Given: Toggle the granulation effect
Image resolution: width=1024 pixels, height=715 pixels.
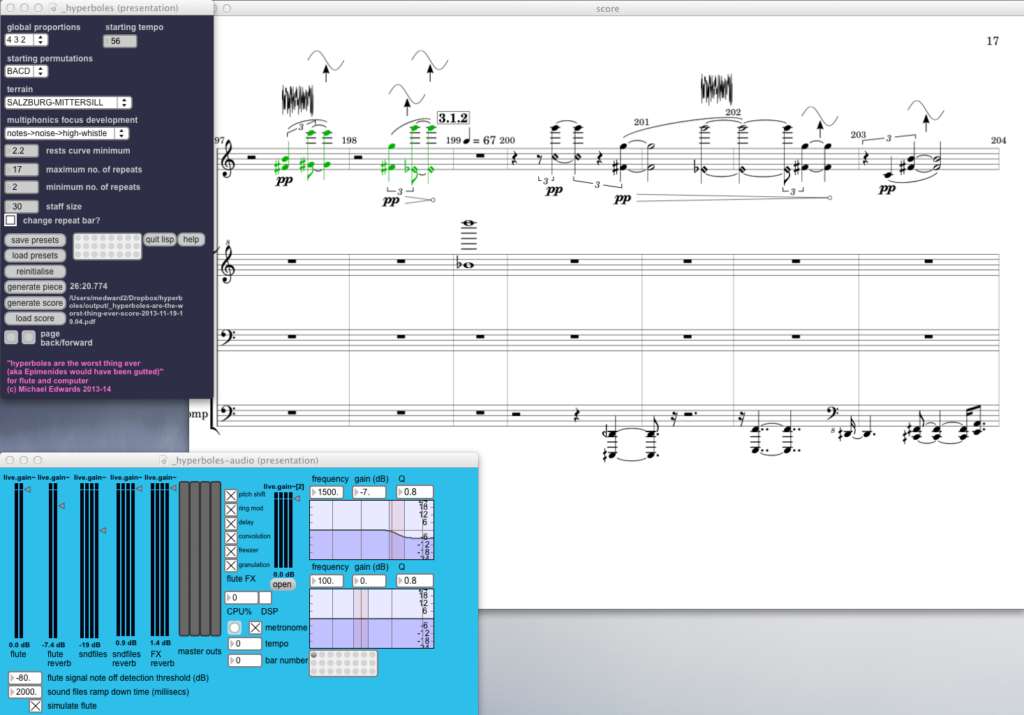Looking at the screenshot, I should 231,565.
